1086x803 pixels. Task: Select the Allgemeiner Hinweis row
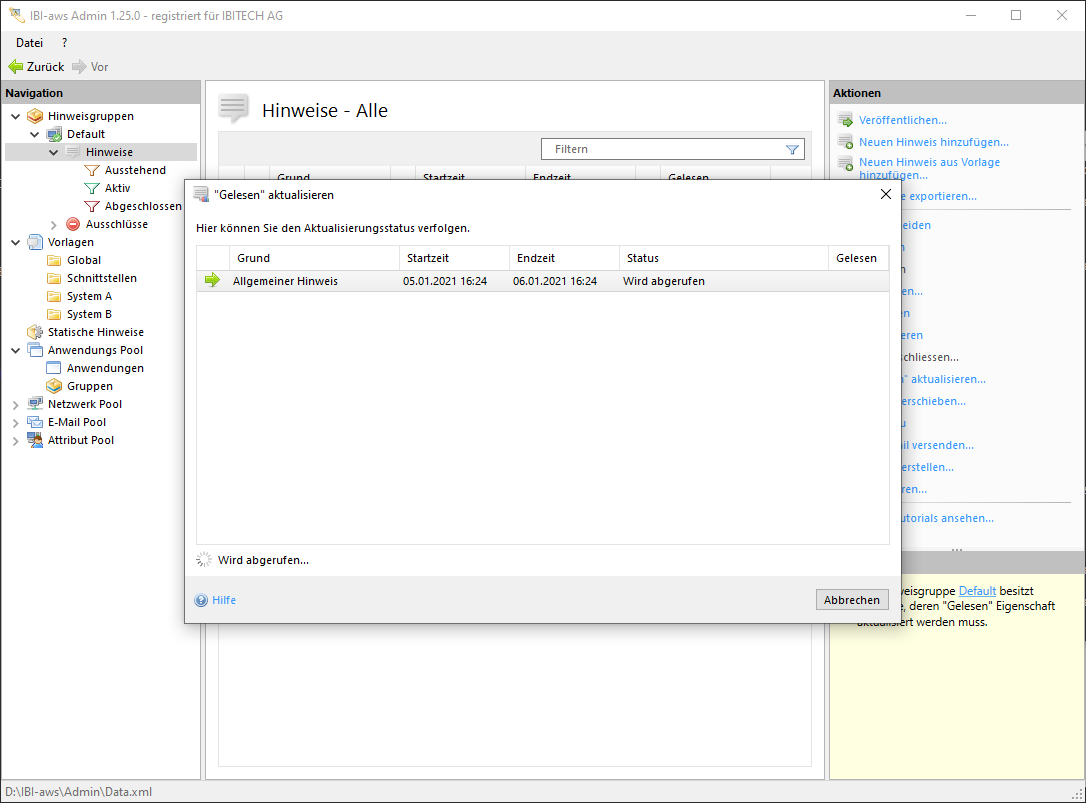[x=285, y=281]
